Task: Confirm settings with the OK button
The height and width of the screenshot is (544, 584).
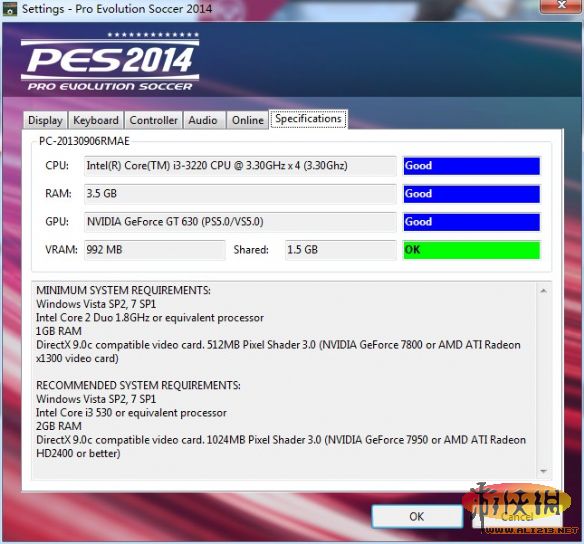Action: (x=417, y=516)
